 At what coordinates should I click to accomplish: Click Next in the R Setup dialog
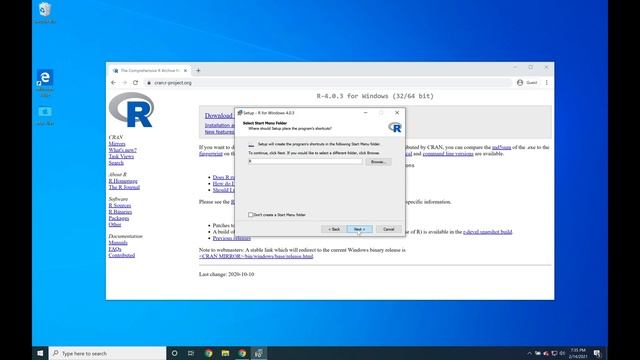[359, 229]
